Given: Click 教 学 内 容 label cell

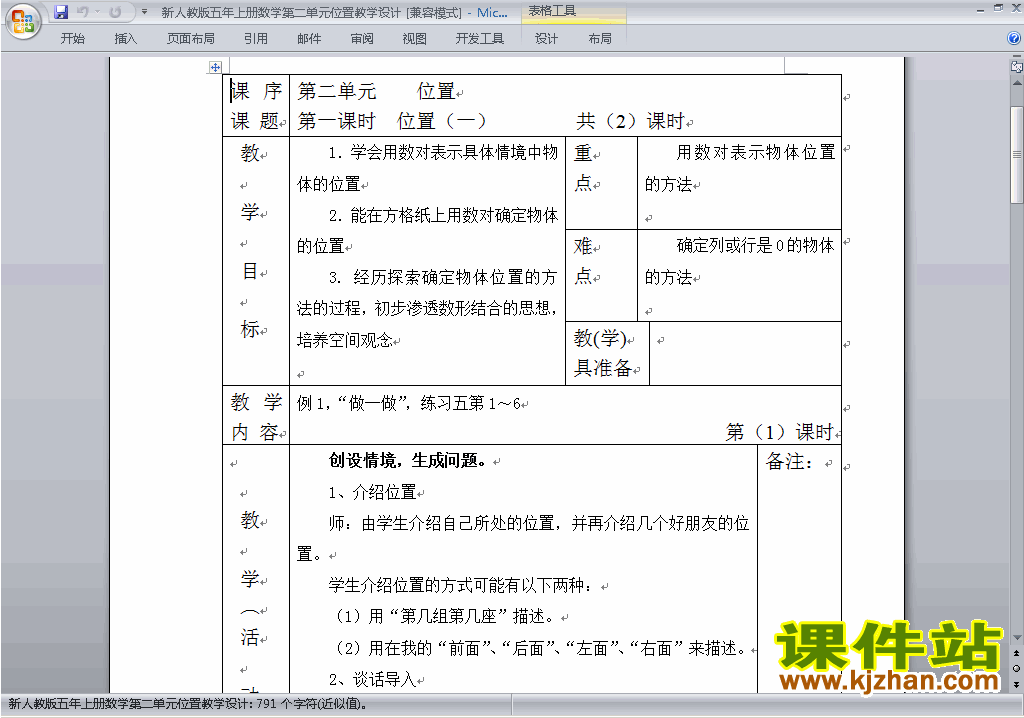Looking at the screenshot, I should [256, 416].
